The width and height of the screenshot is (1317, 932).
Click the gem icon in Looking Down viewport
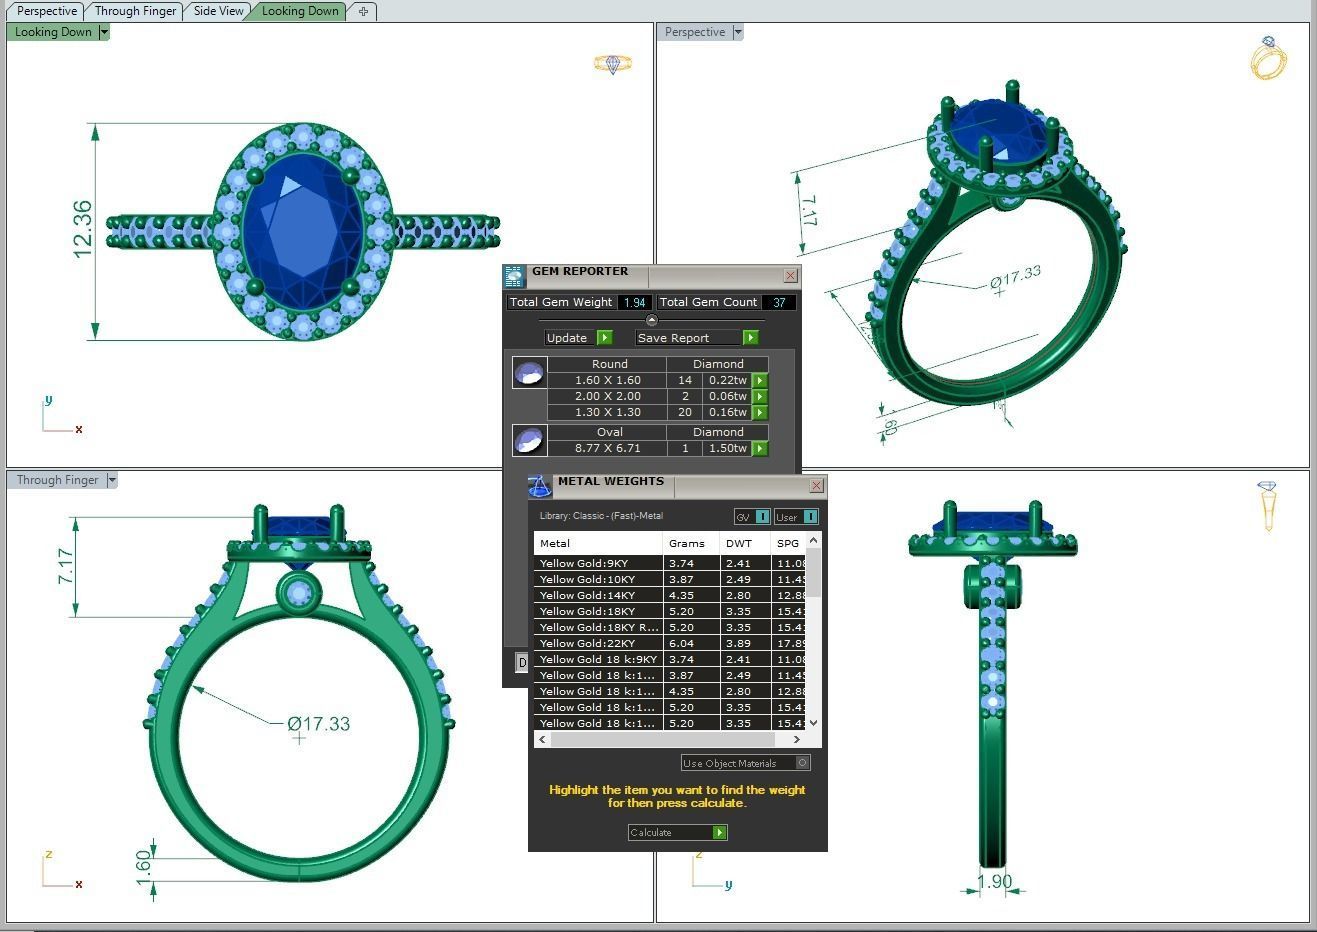612,64
